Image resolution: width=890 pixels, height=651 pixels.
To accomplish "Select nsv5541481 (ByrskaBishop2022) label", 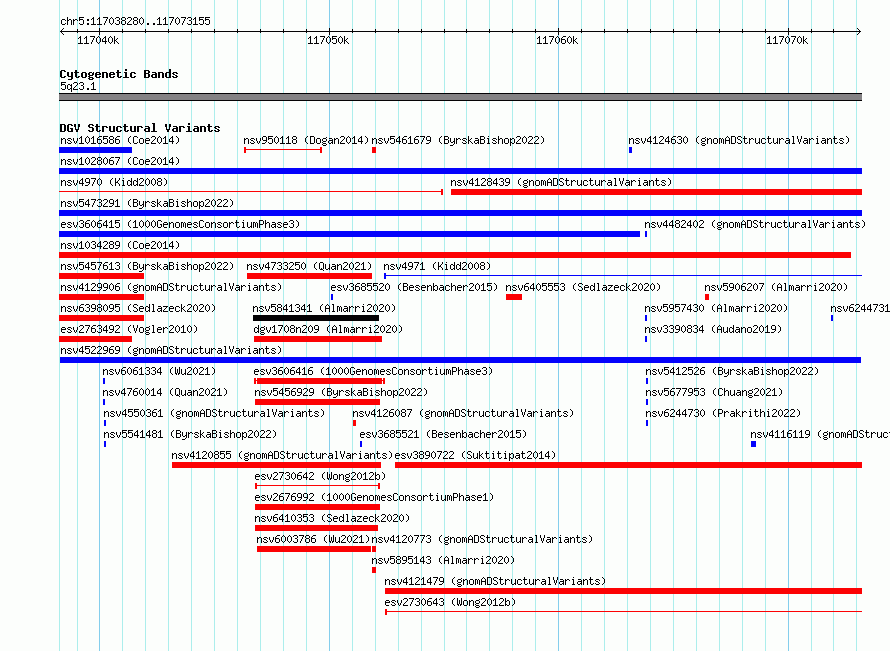I will coord(190,434).
